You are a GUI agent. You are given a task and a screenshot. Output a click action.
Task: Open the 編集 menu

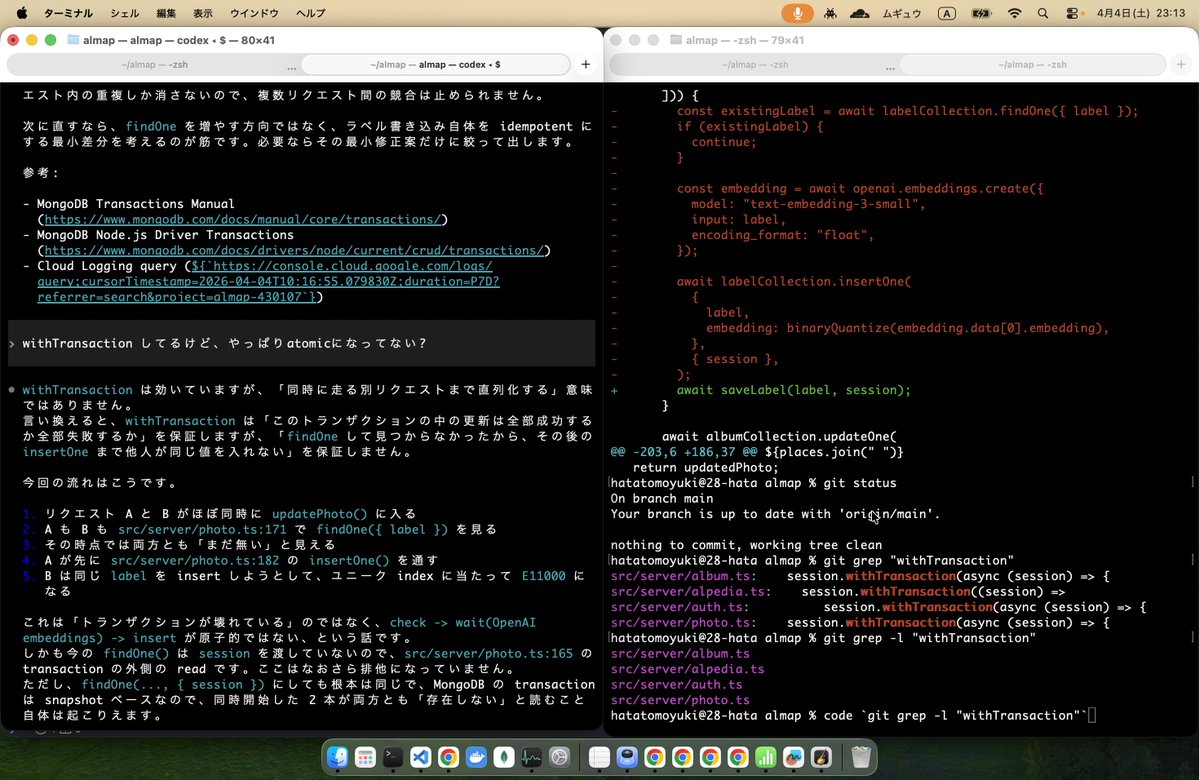tap(166, 13)
